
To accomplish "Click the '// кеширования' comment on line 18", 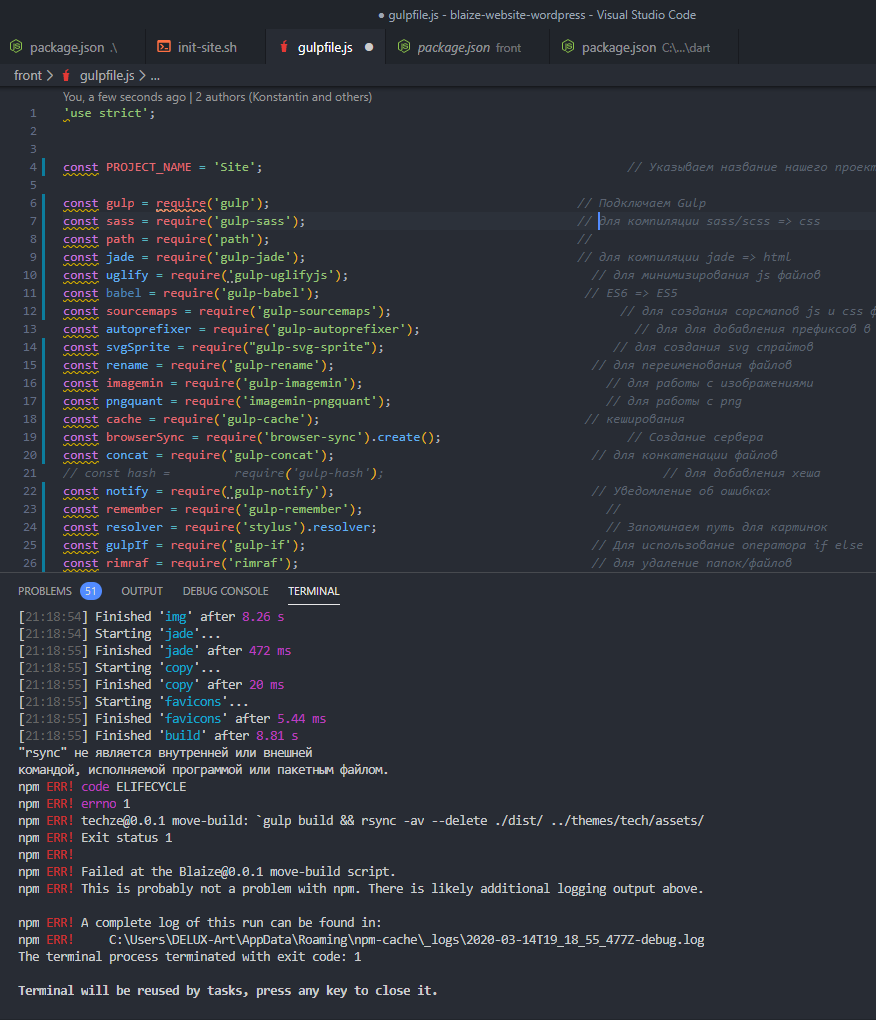I will tap(634, 419).
